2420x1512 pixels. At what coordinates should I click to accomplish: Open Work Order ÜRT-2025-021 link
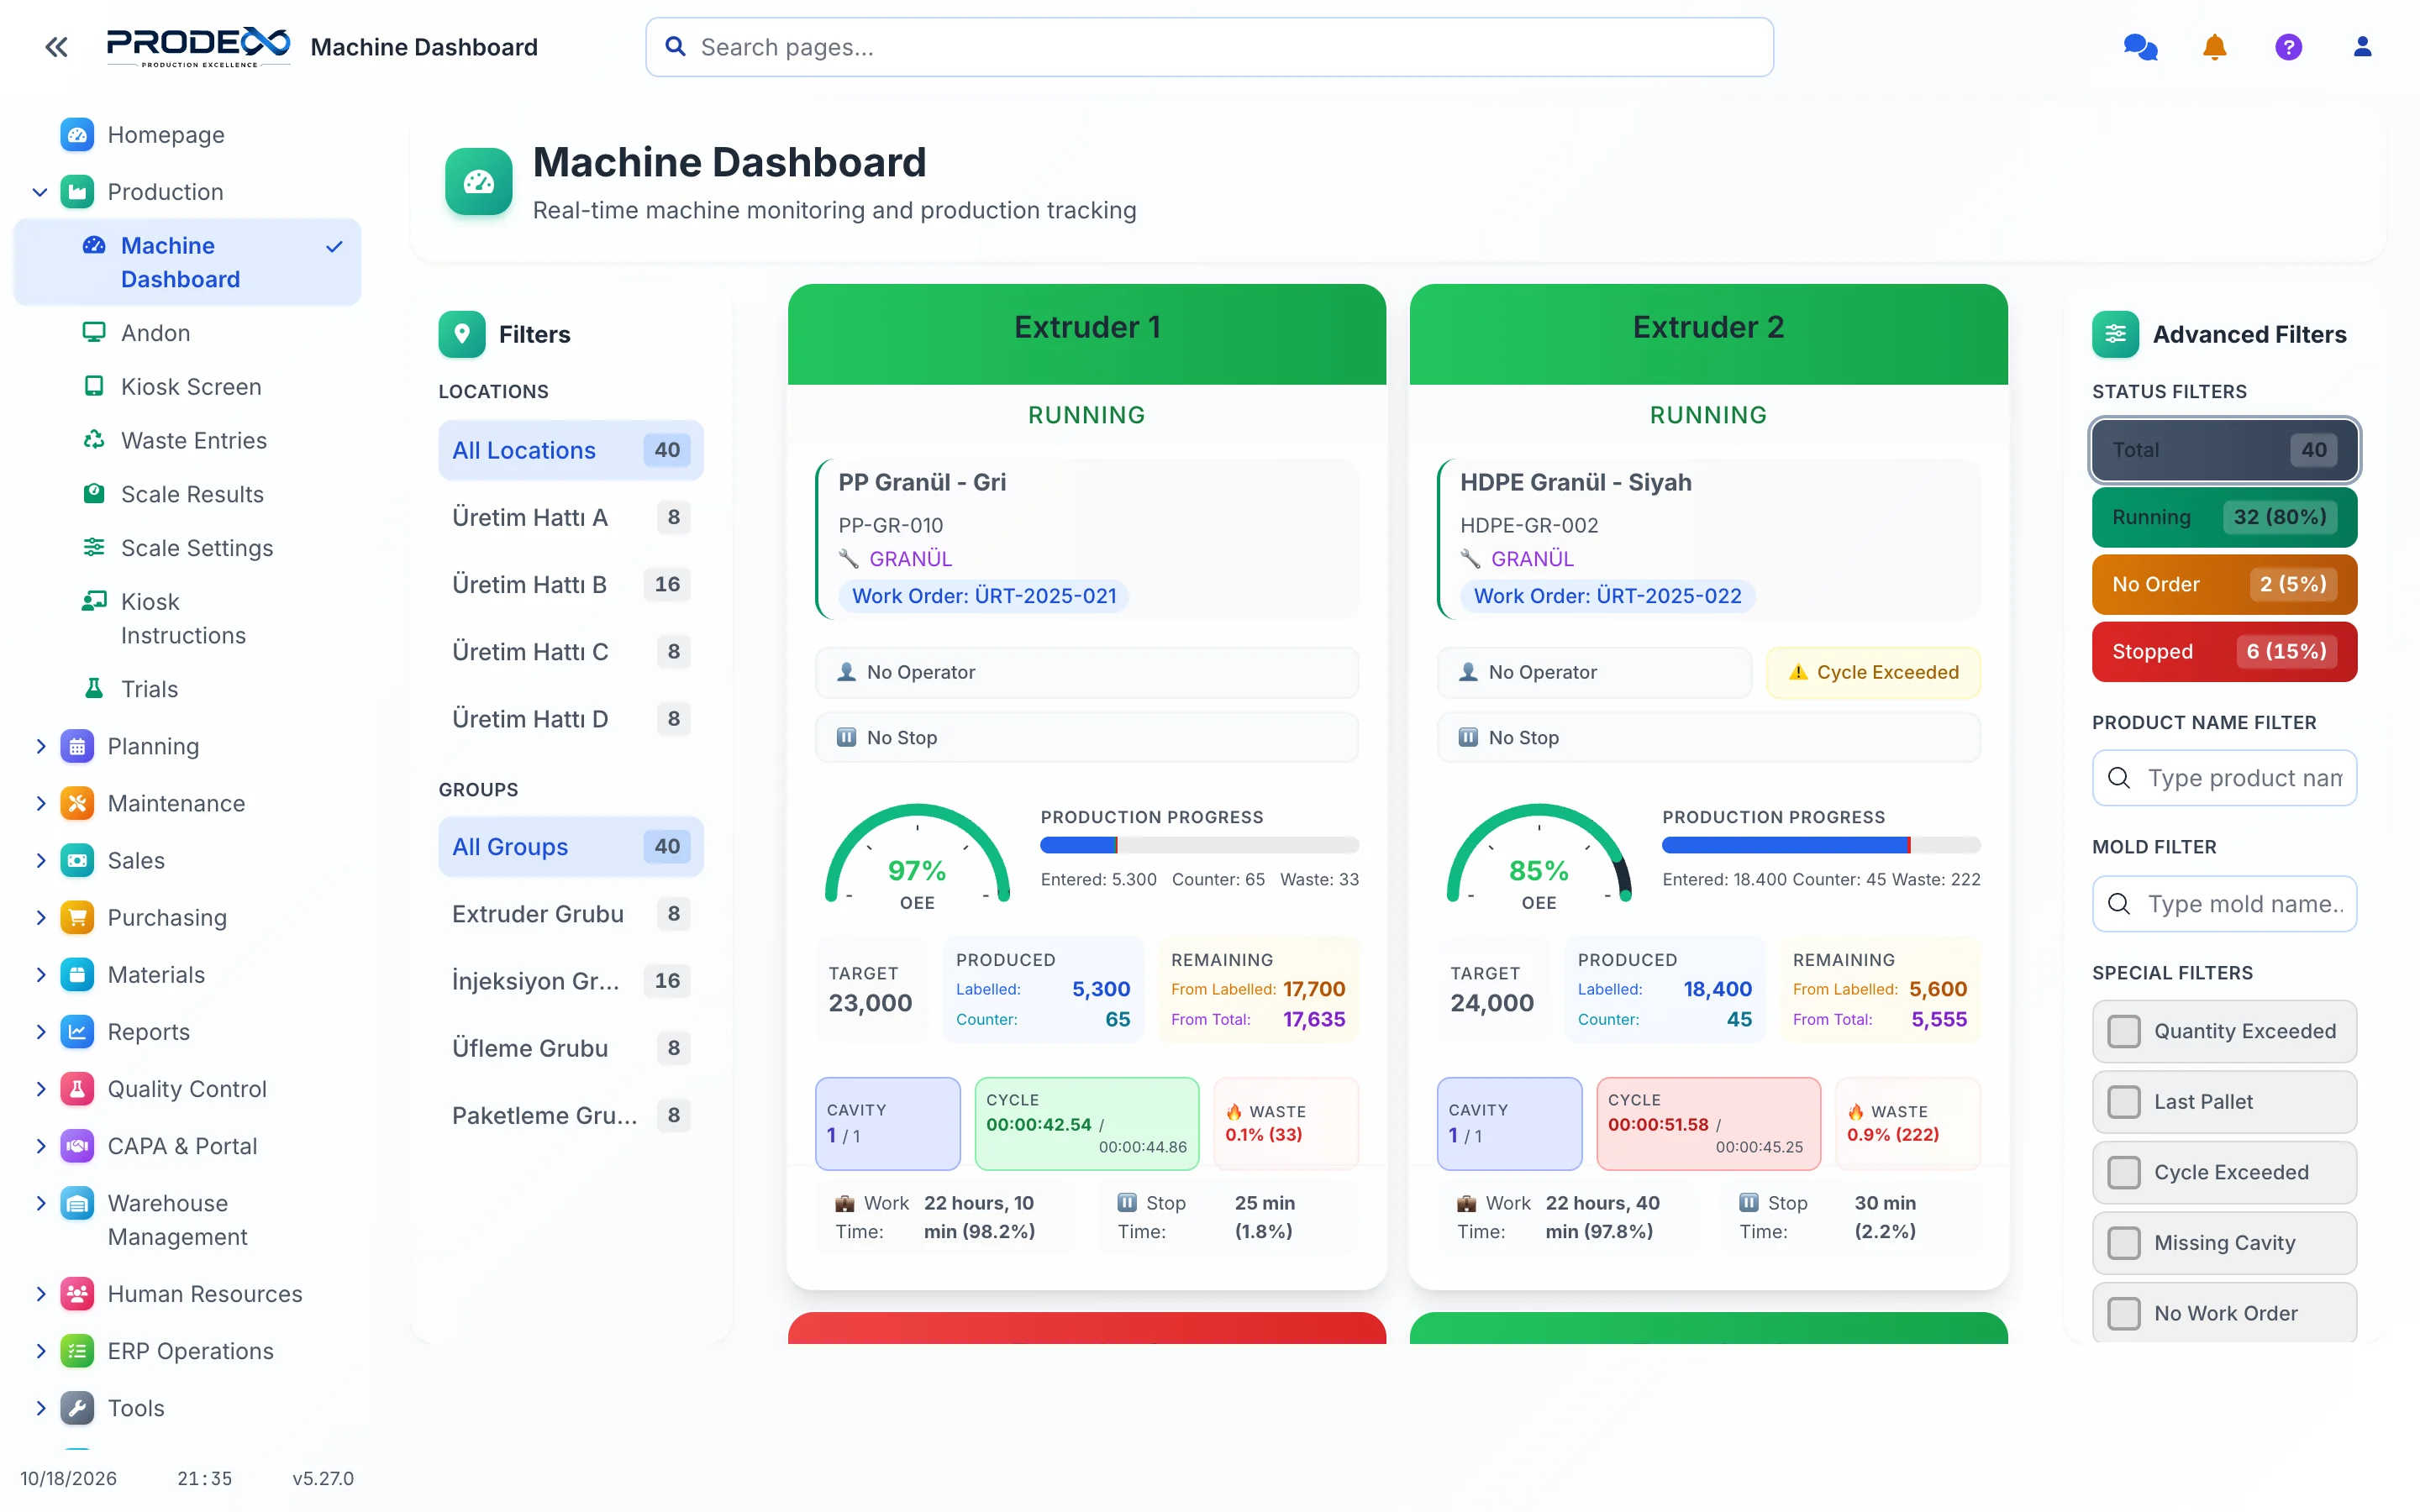[984, 596]
